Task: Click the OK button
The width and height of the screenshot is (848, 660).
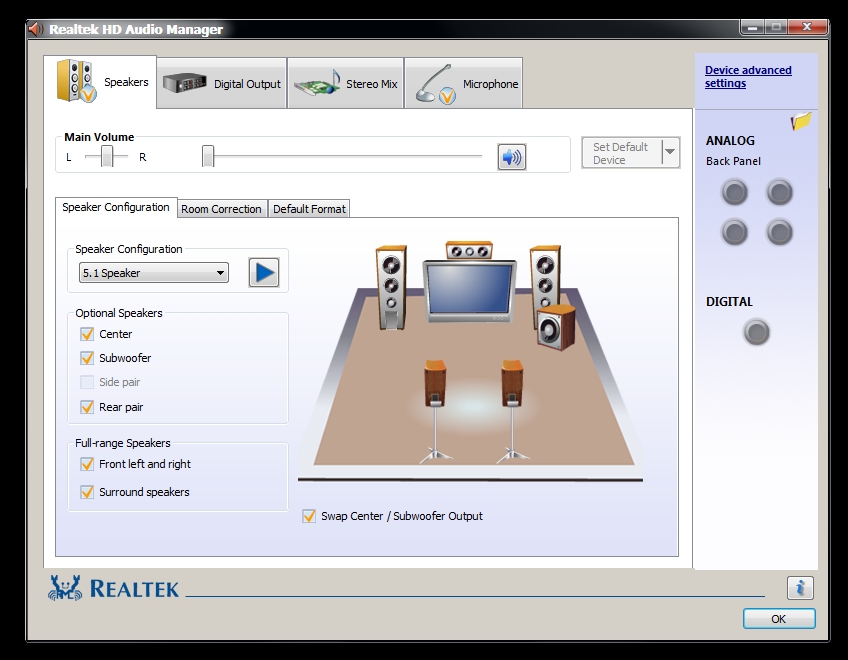Action: point(779,618)
